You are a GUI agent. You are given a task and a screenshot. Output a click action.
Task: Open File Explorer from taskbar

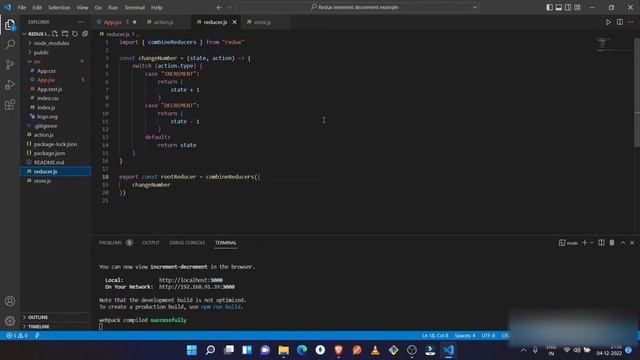pos(283,350)
